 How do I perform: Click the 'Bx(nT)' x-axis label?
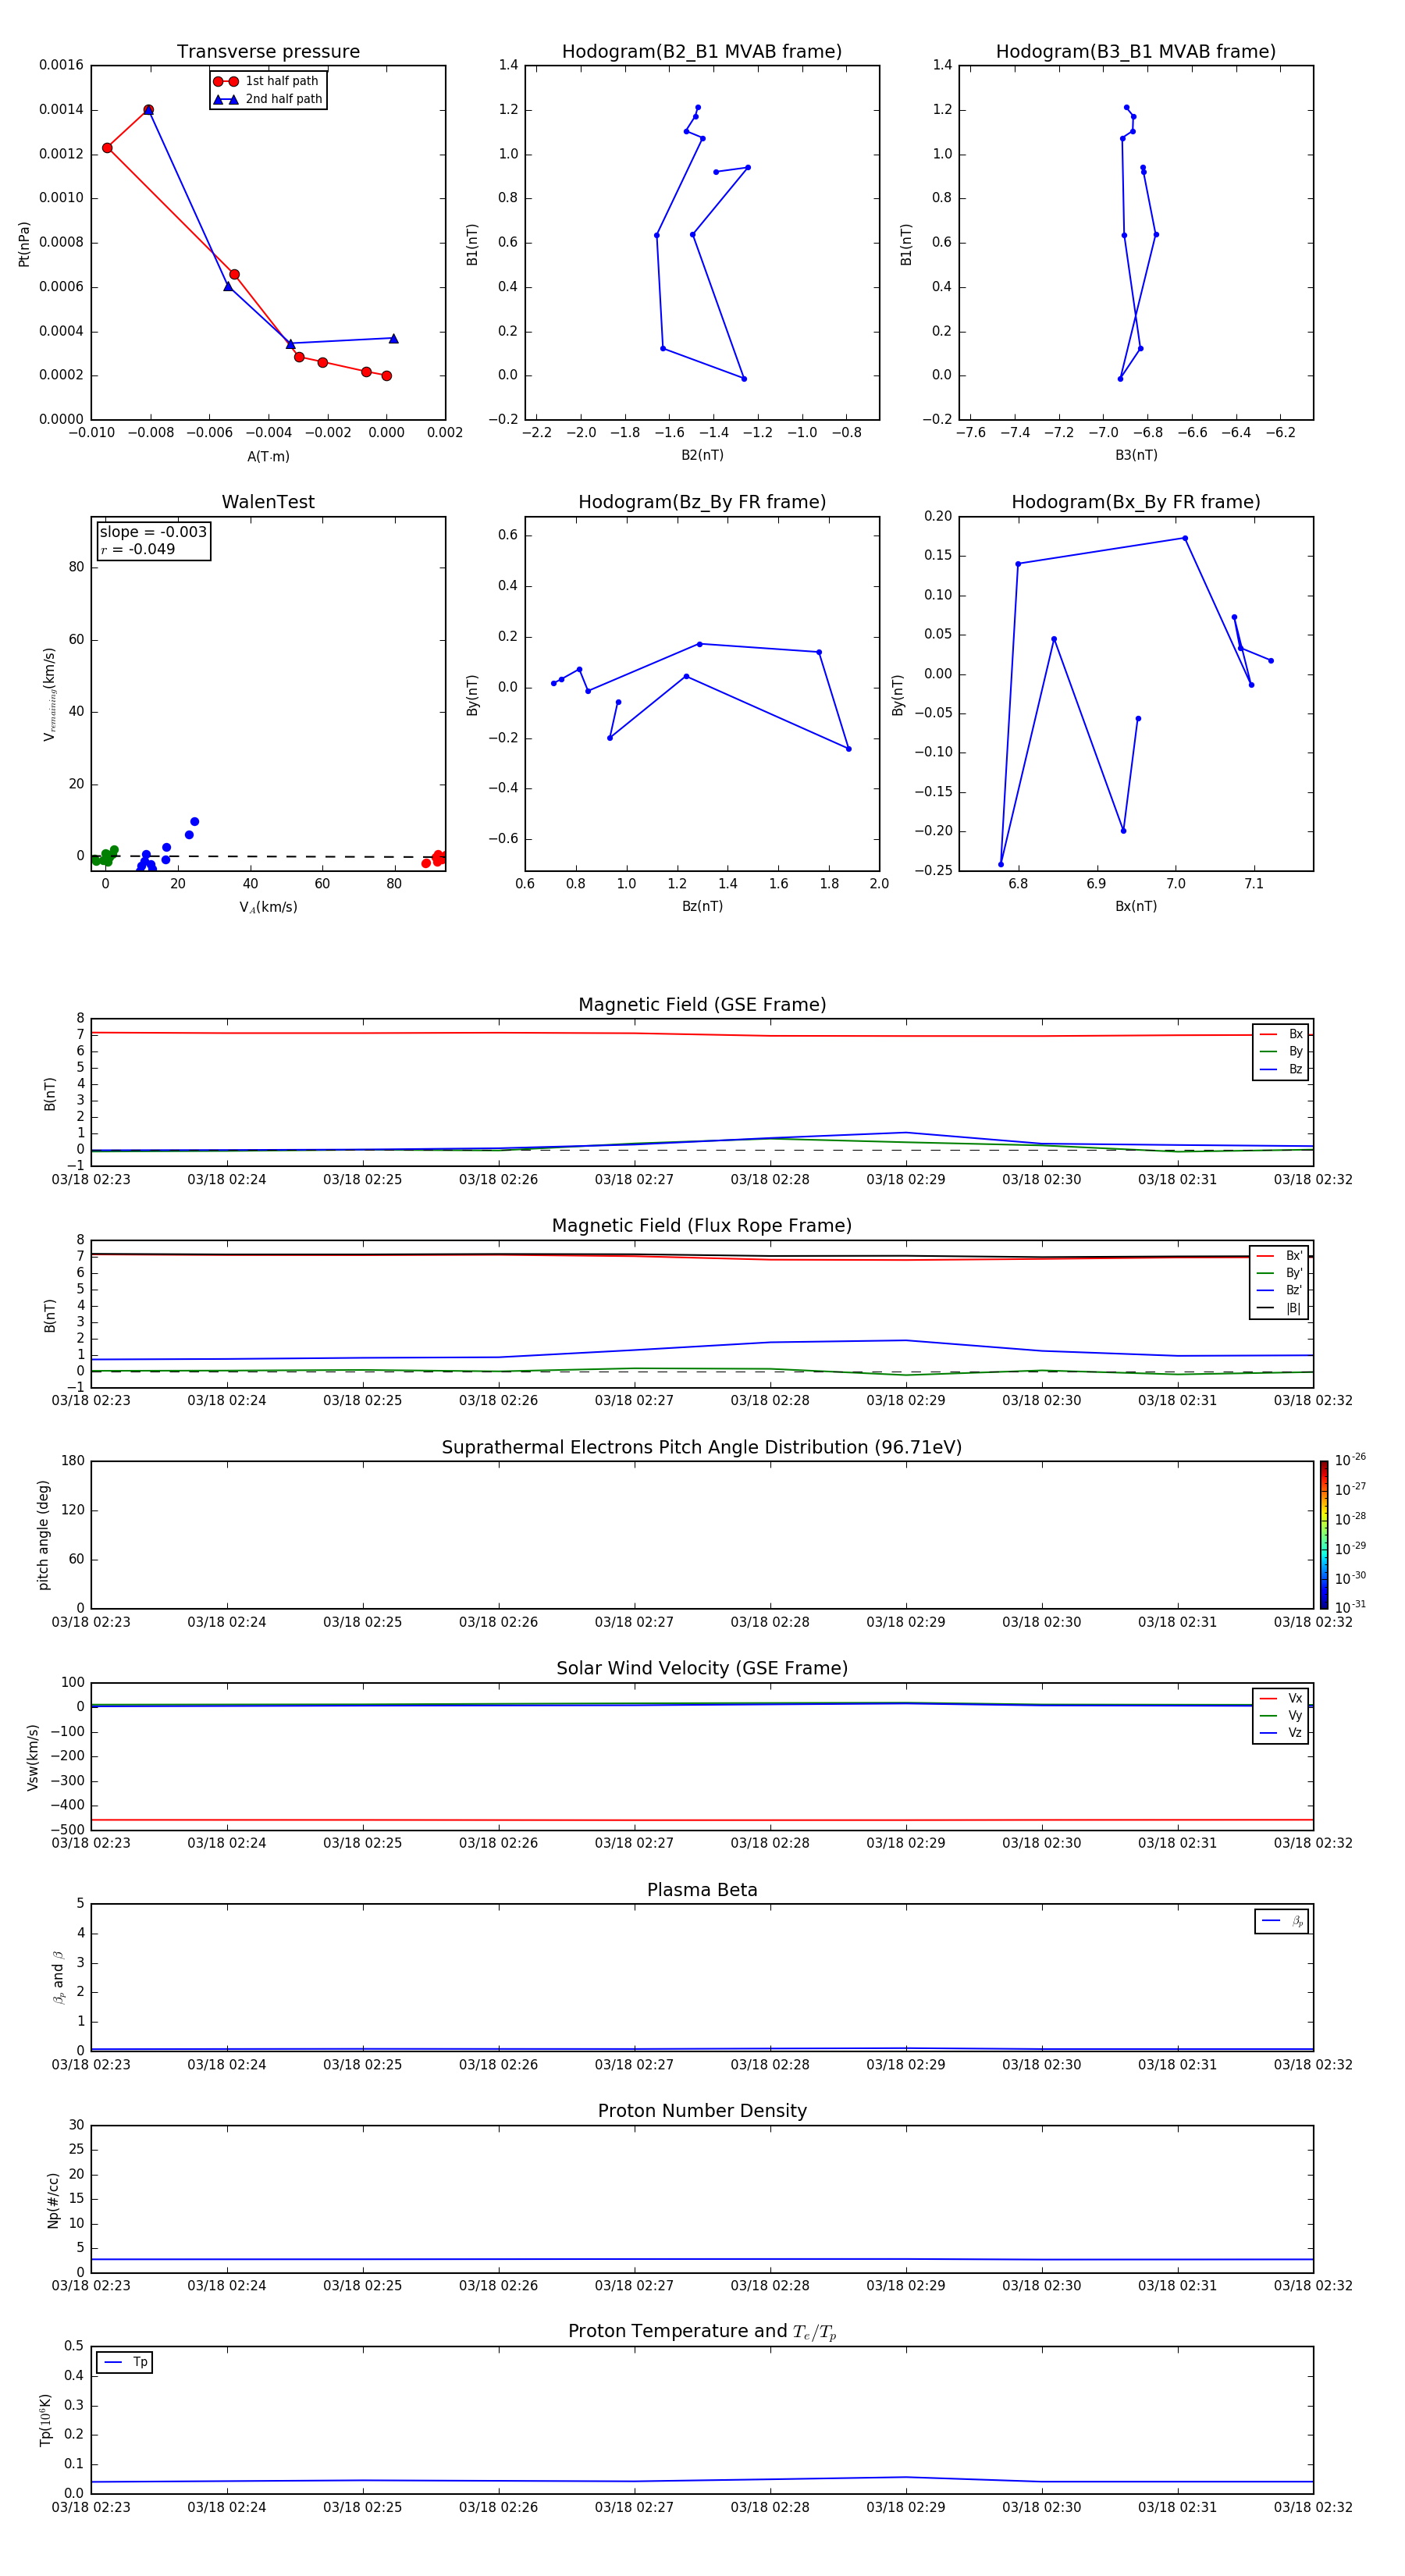point(1136,906)
